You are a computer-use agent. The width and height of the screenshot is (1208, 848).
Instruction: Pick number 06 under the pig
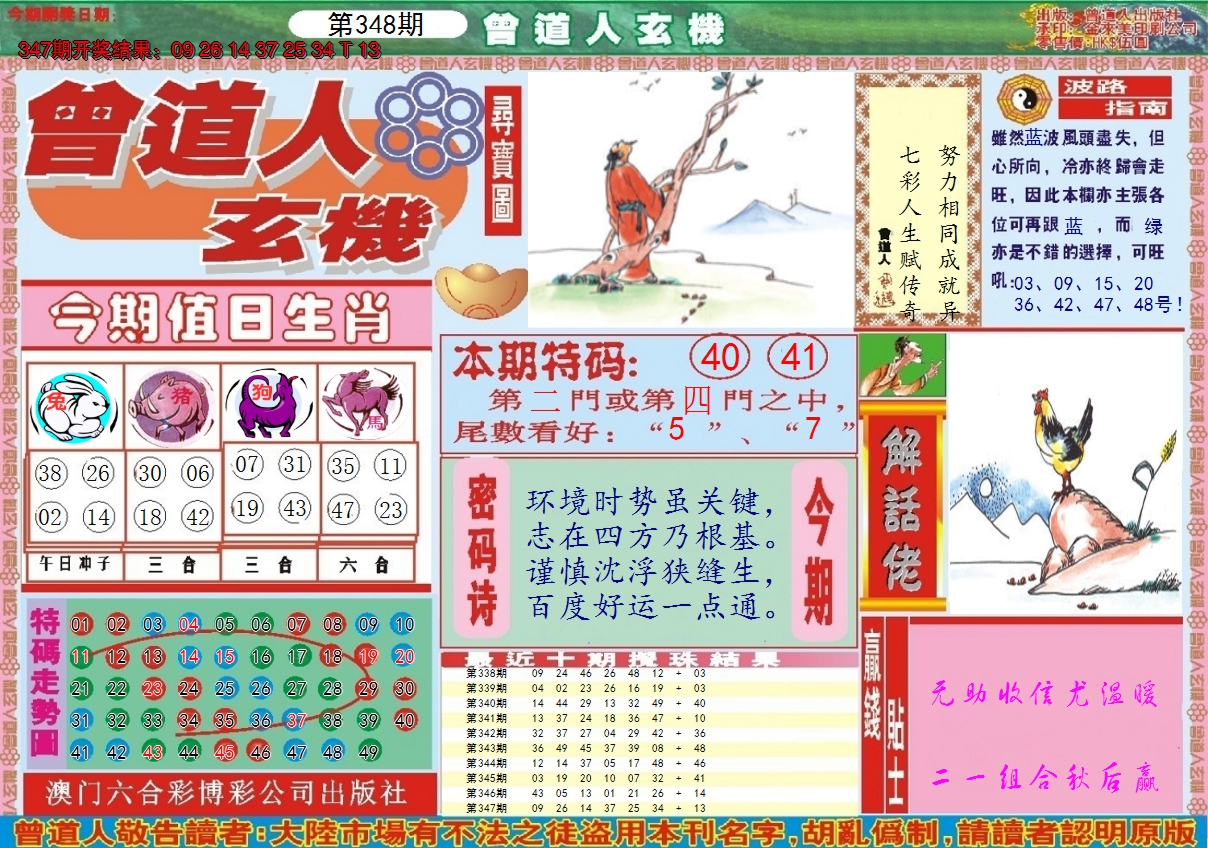[x=197, y=473]
